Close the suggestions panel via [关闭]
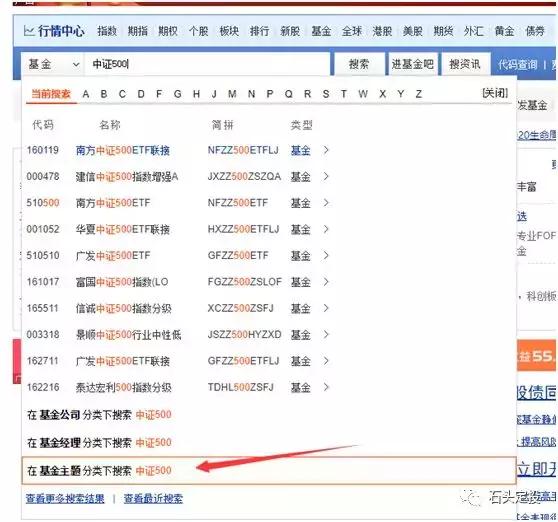Screen dimensions: 558x522 [495, 93]
